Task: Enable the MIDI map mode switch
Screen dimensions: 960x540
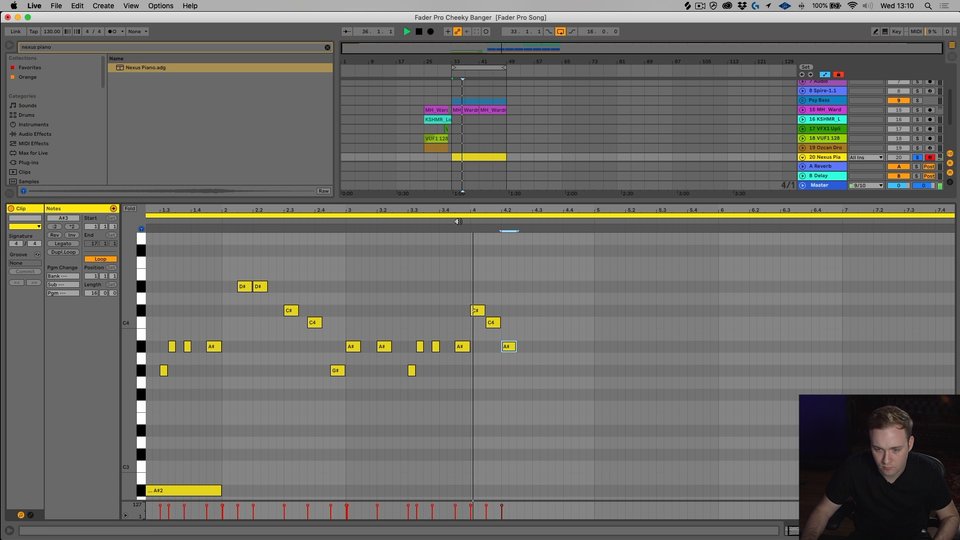Action: [916, 31]
